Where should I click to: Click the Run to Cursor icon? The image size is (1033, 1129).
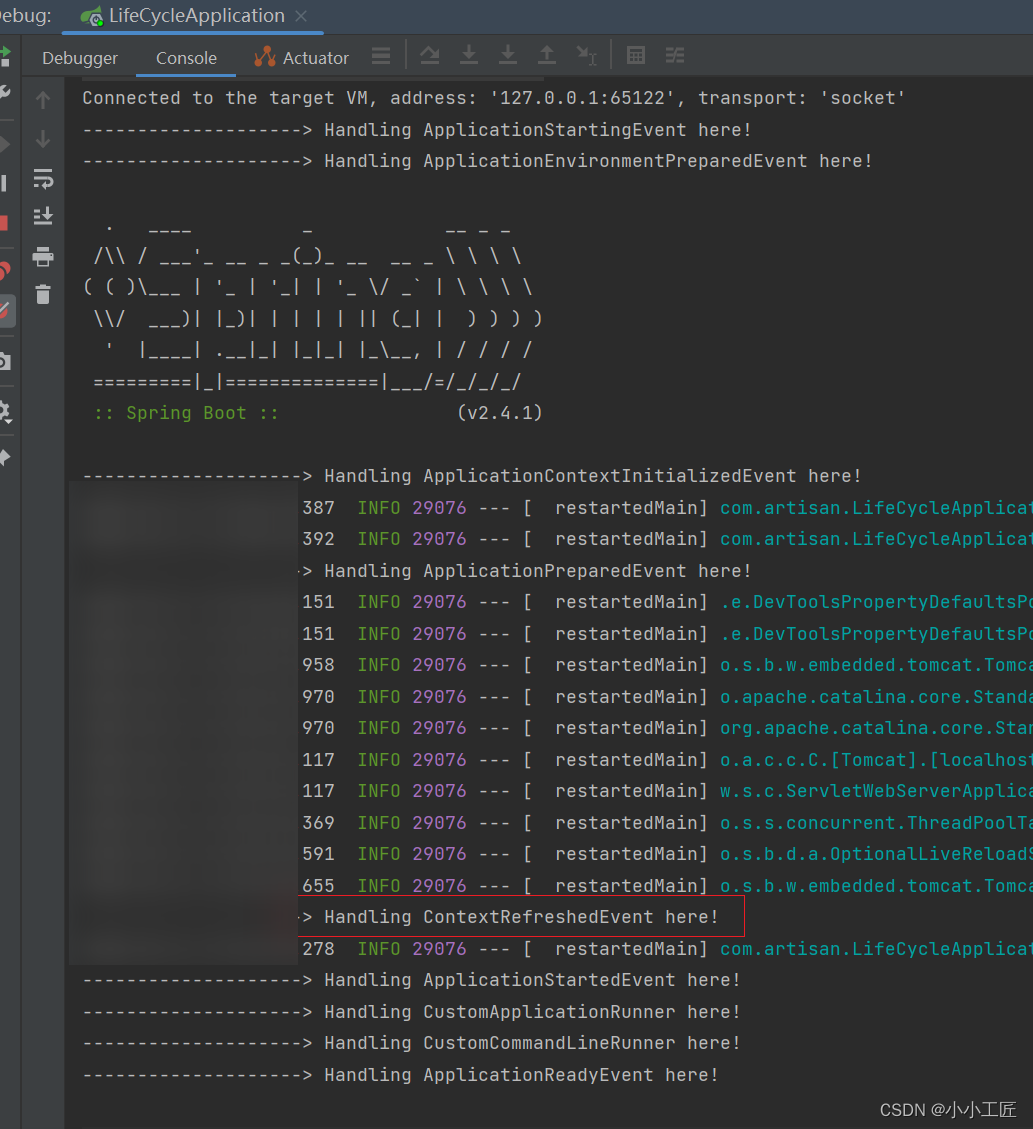(587, 55)
